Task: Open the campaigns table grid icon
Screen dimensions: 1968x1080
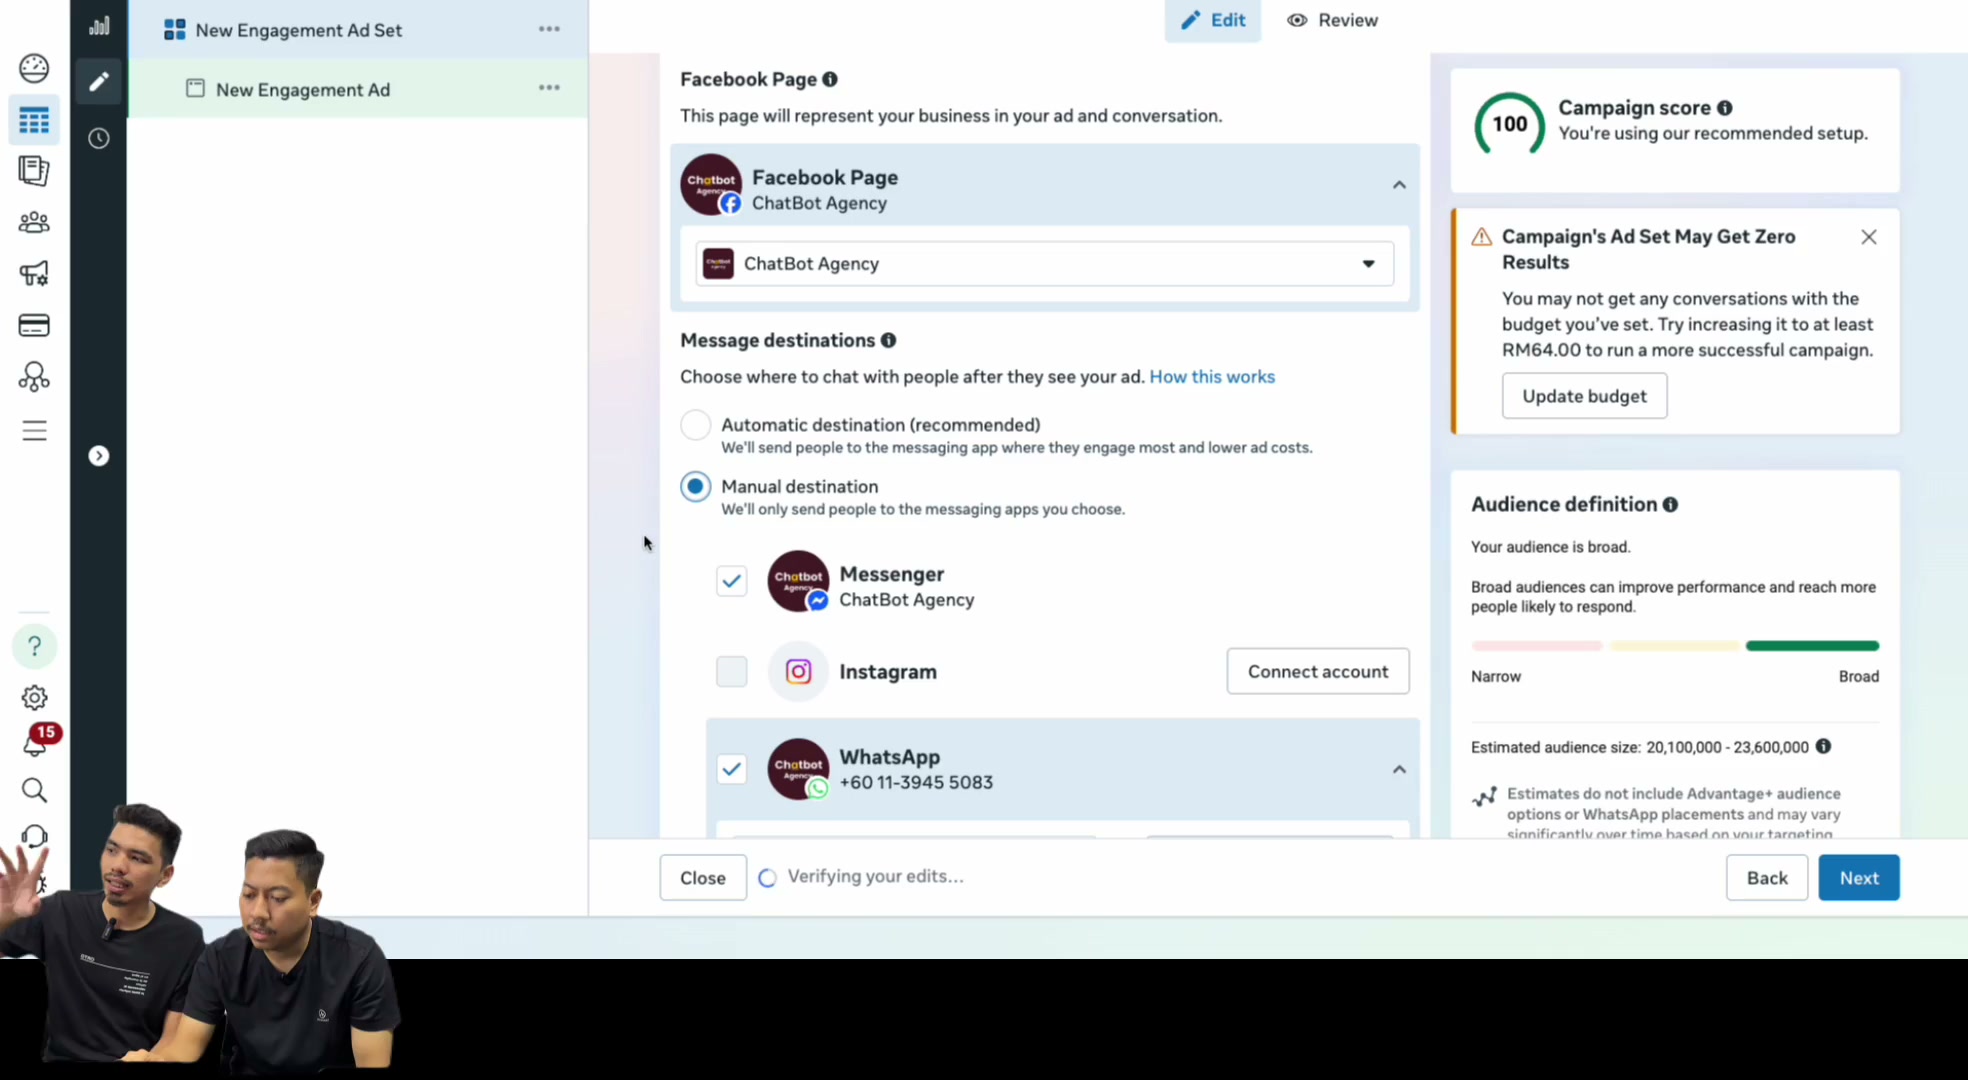Action: [x=34, y=120]
